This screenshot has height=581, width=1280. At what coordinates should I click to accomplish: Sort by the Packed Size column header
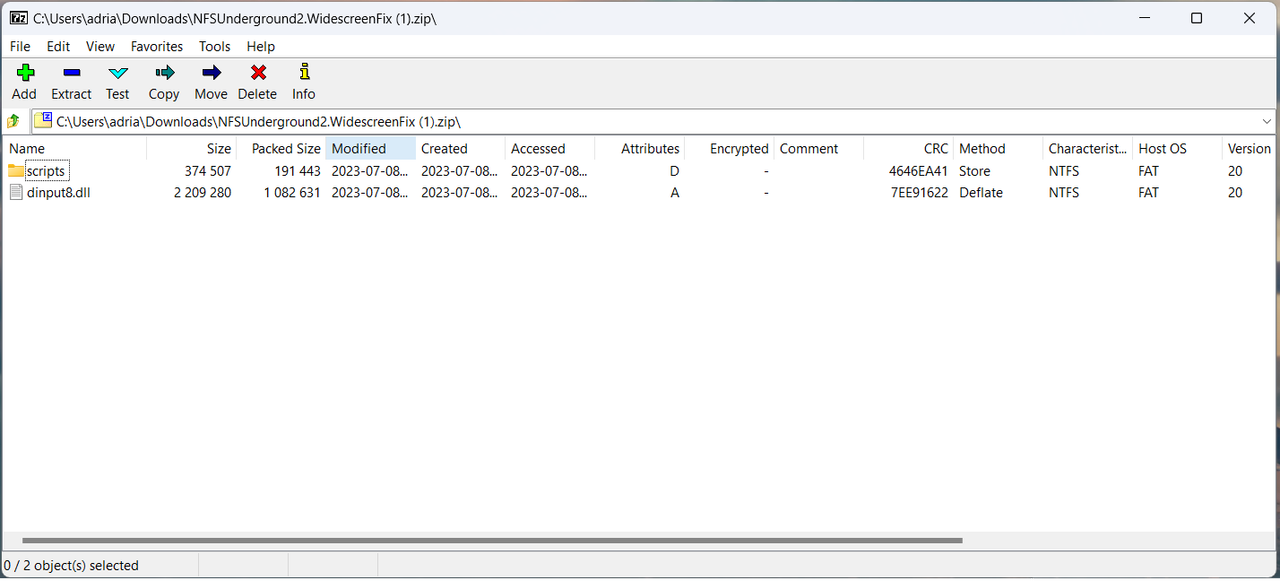coord(281,148)
